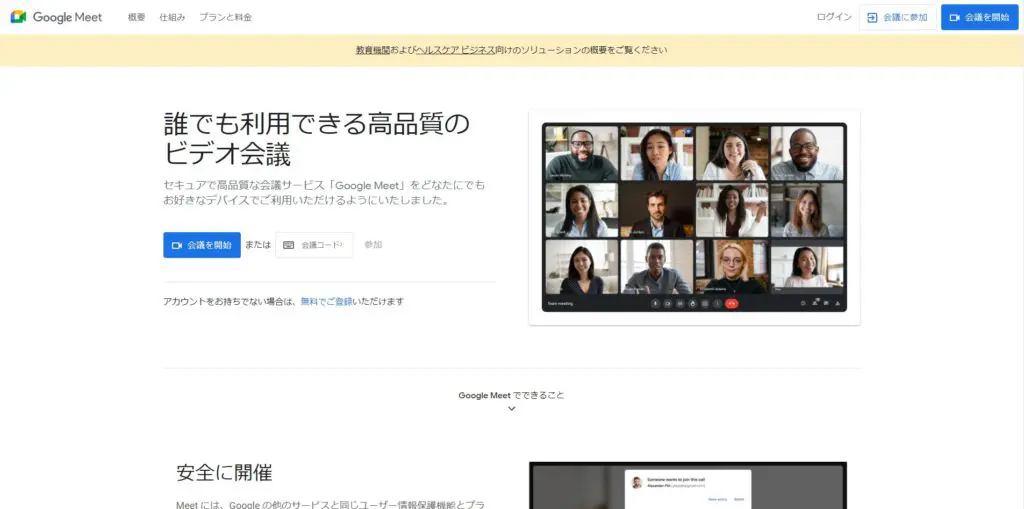Image resolution: width=1024 pixels, height=509 pixels.
Task: Open the 仕組み menu item
Action: 172,18
